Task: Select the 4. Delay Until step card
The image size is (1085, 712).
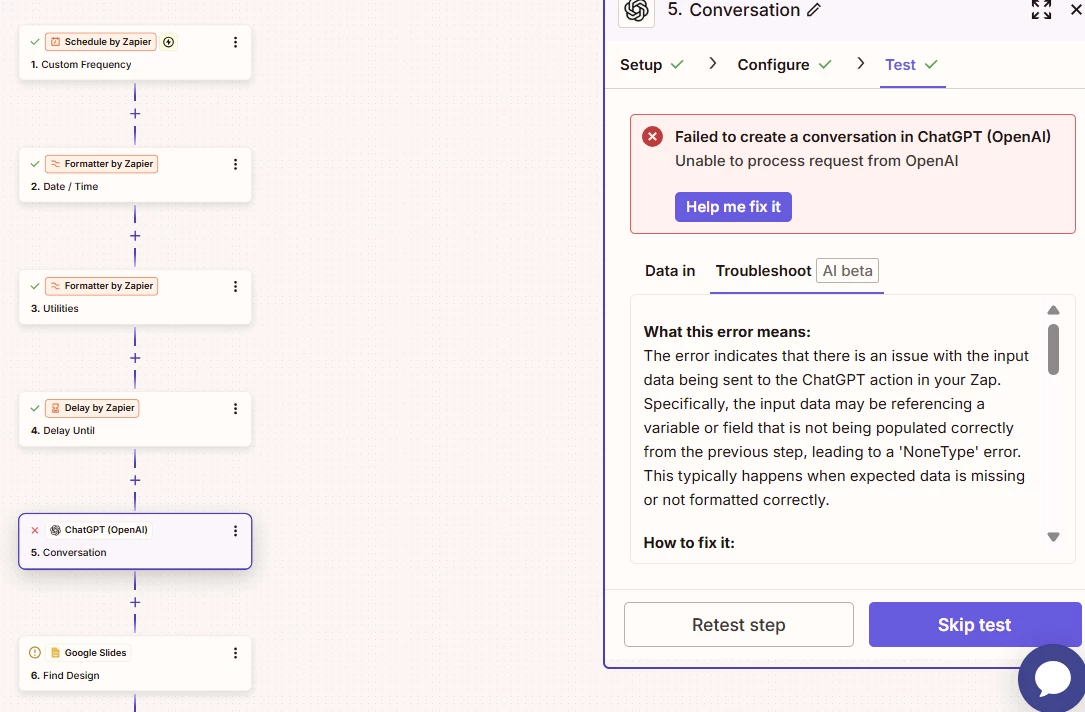Action: click(135, 419)
